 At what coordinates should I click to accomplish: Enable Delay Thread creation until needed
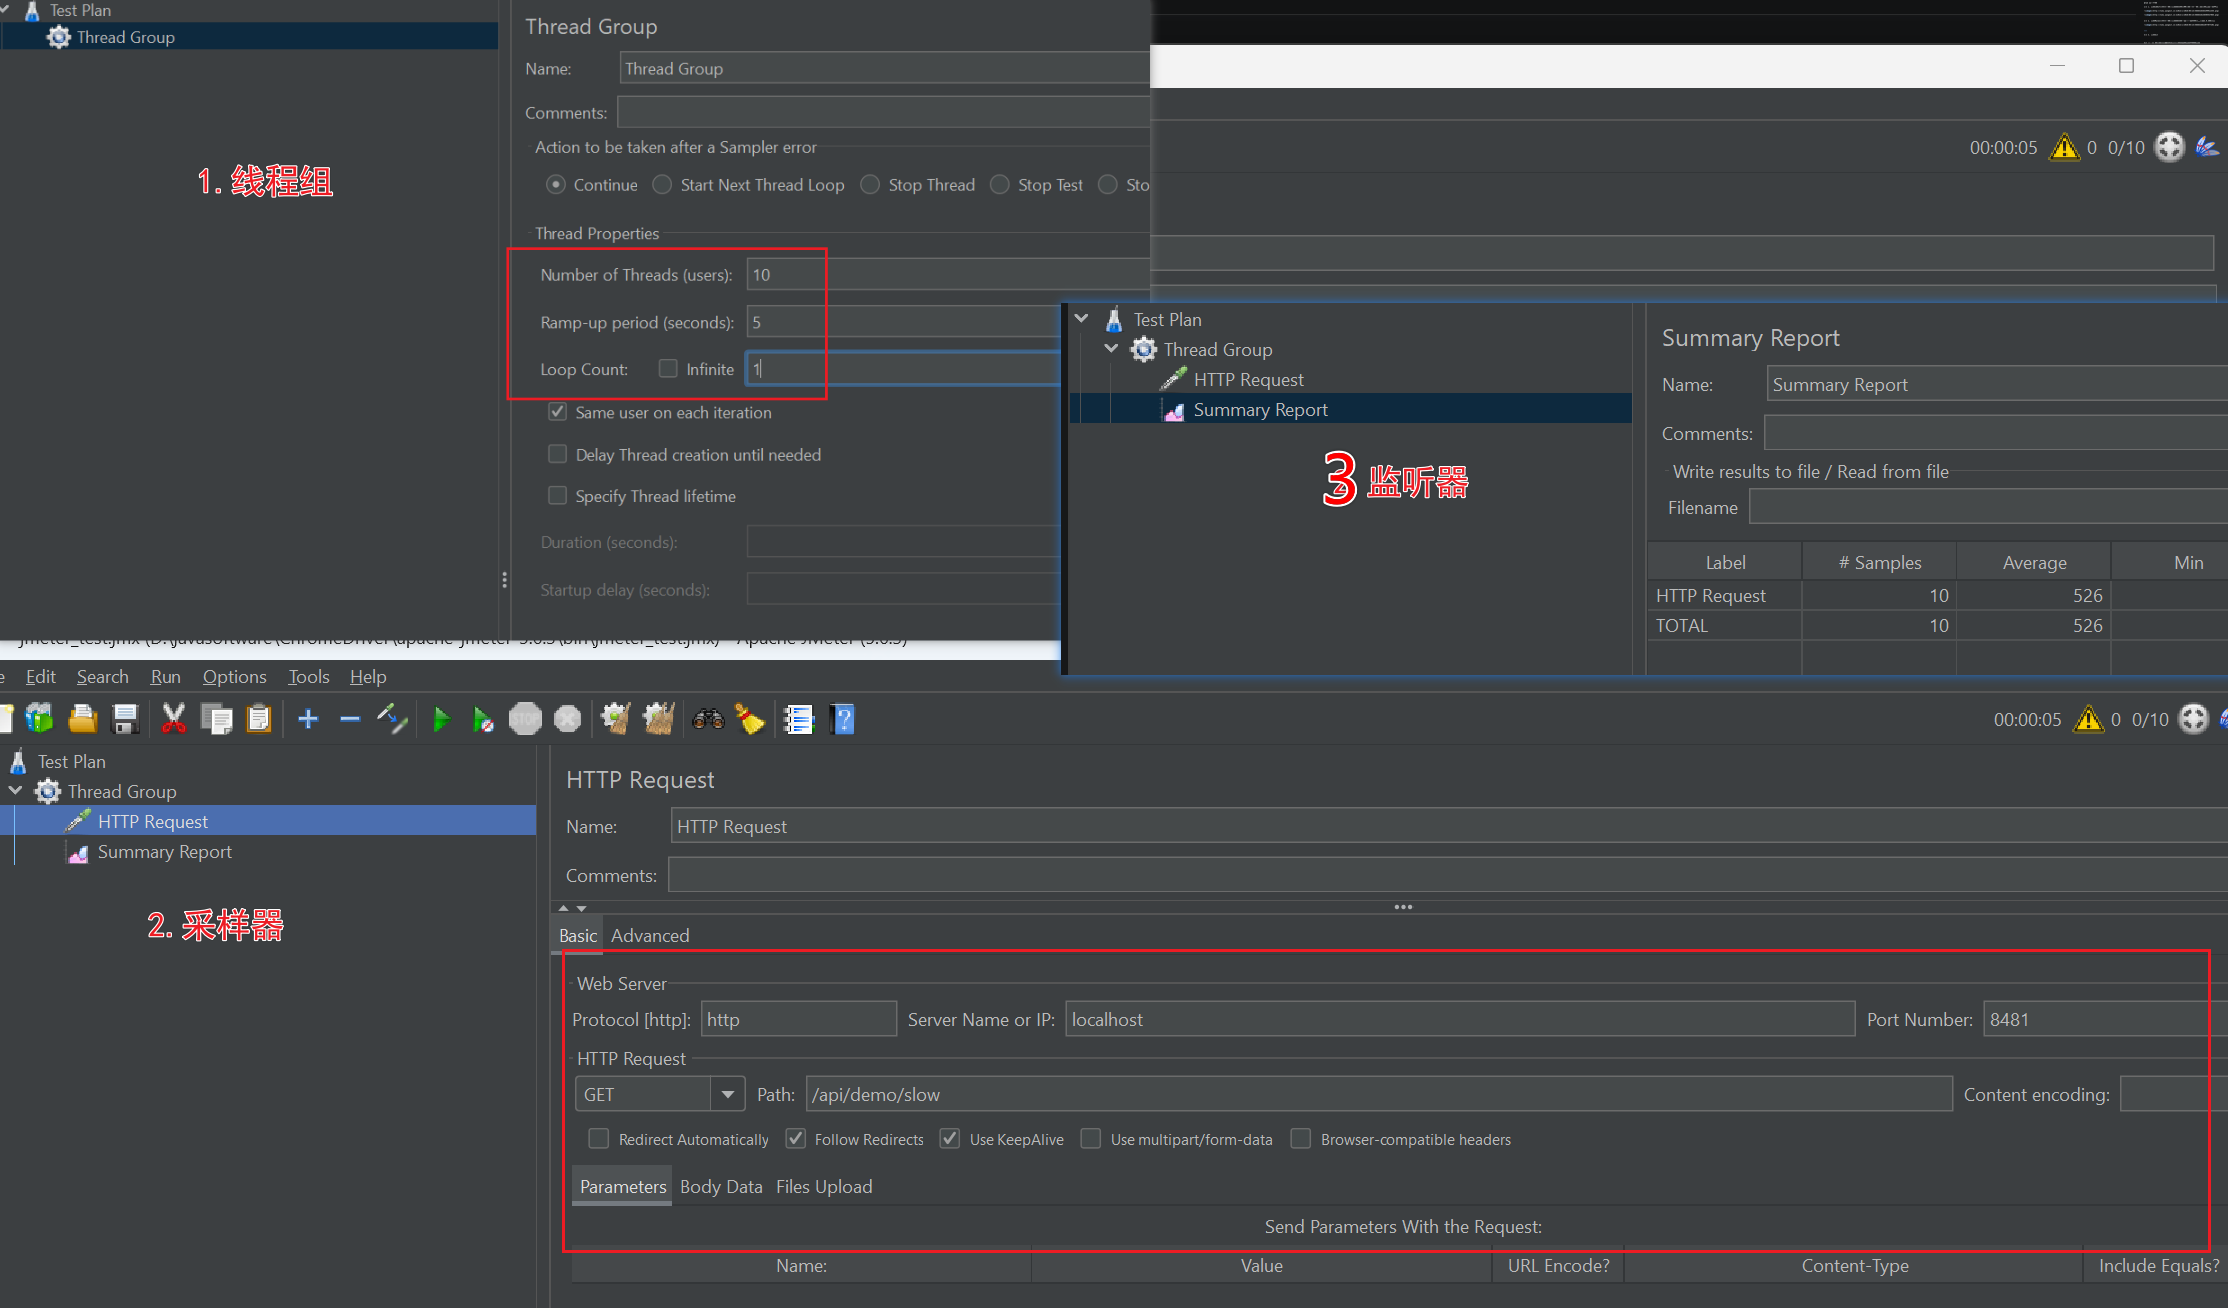click(558, 454)
